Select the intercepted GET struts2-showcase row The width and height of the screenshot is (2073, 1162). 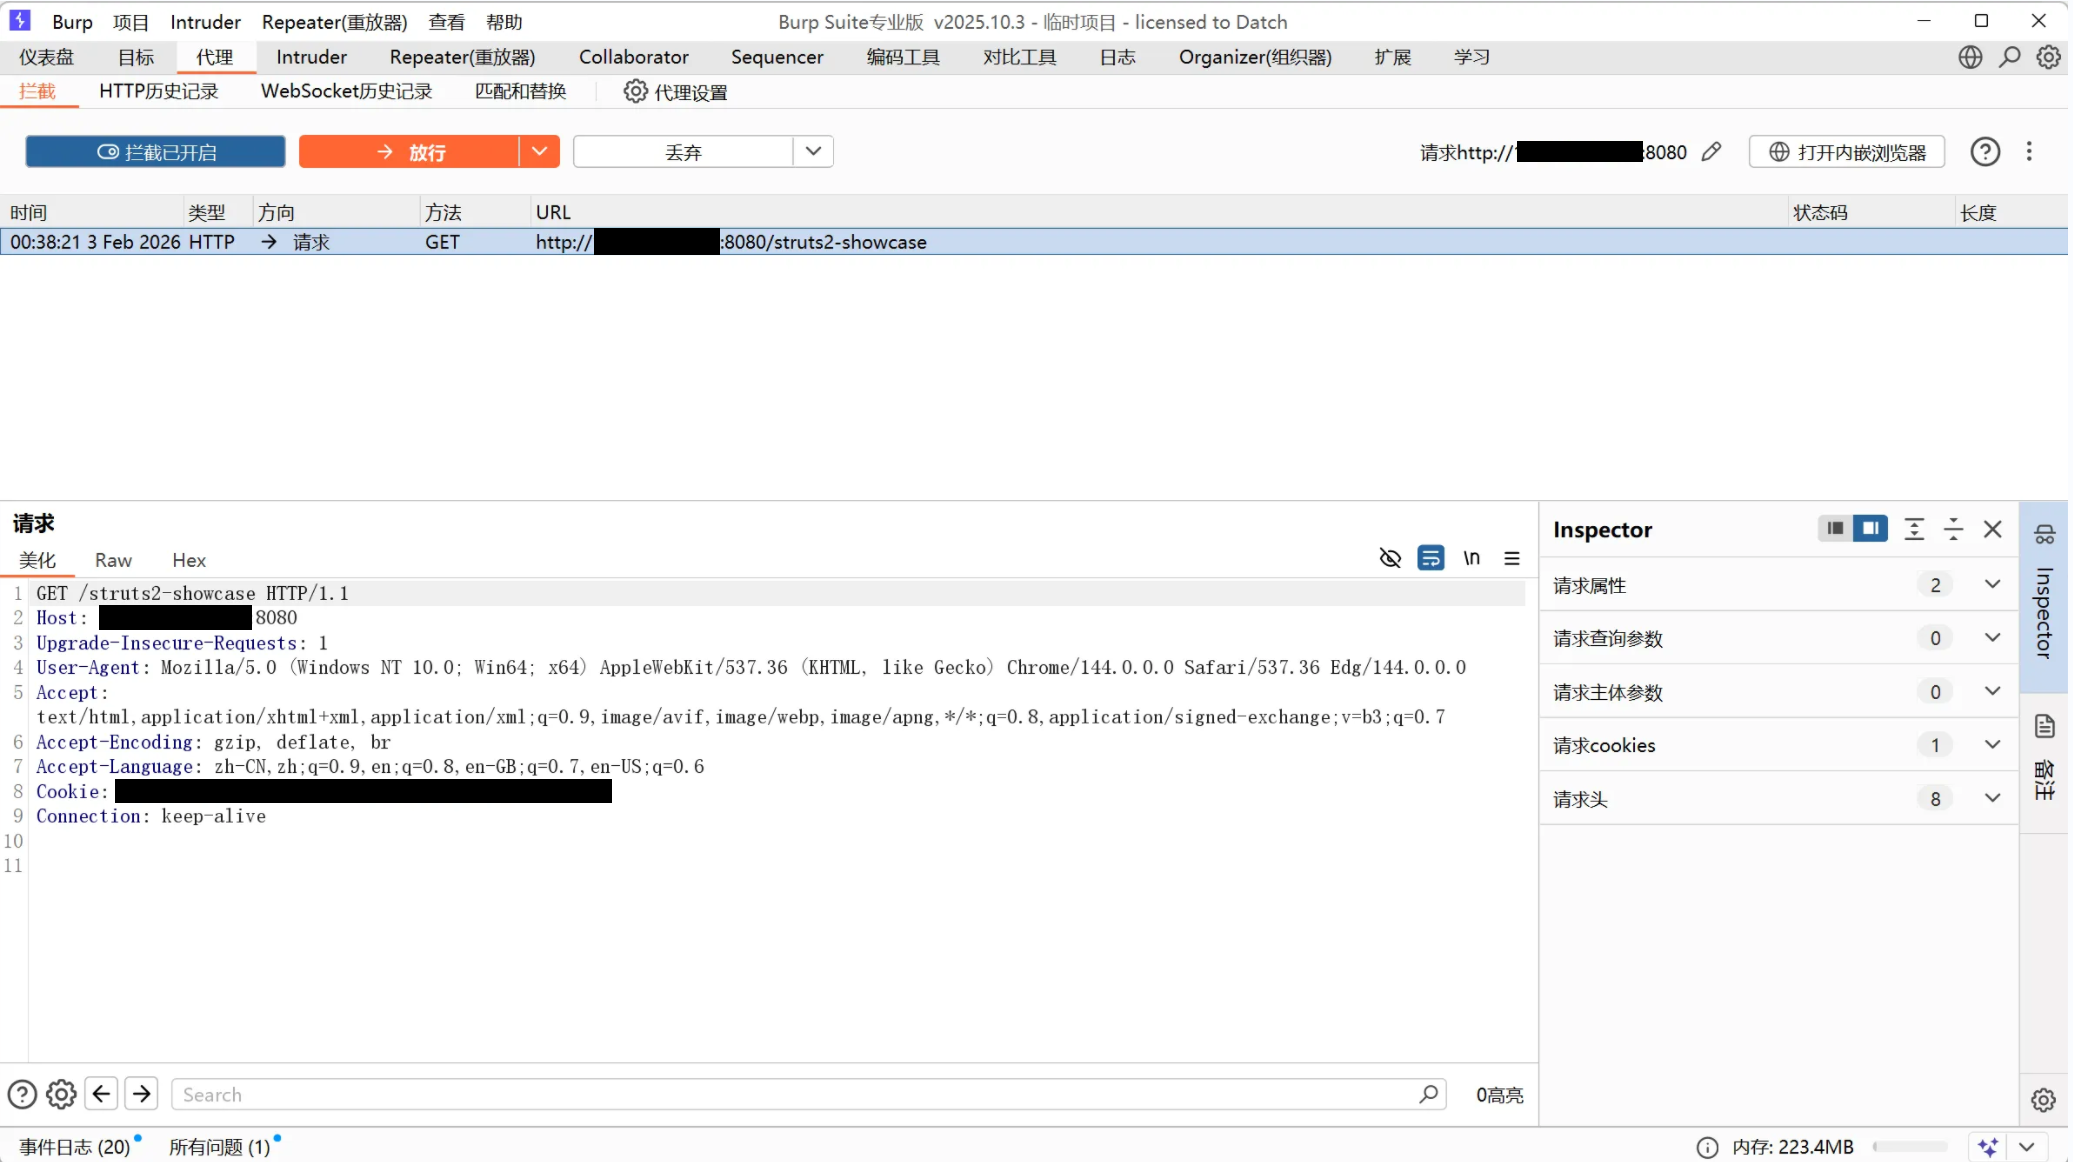pos(1034,242)
